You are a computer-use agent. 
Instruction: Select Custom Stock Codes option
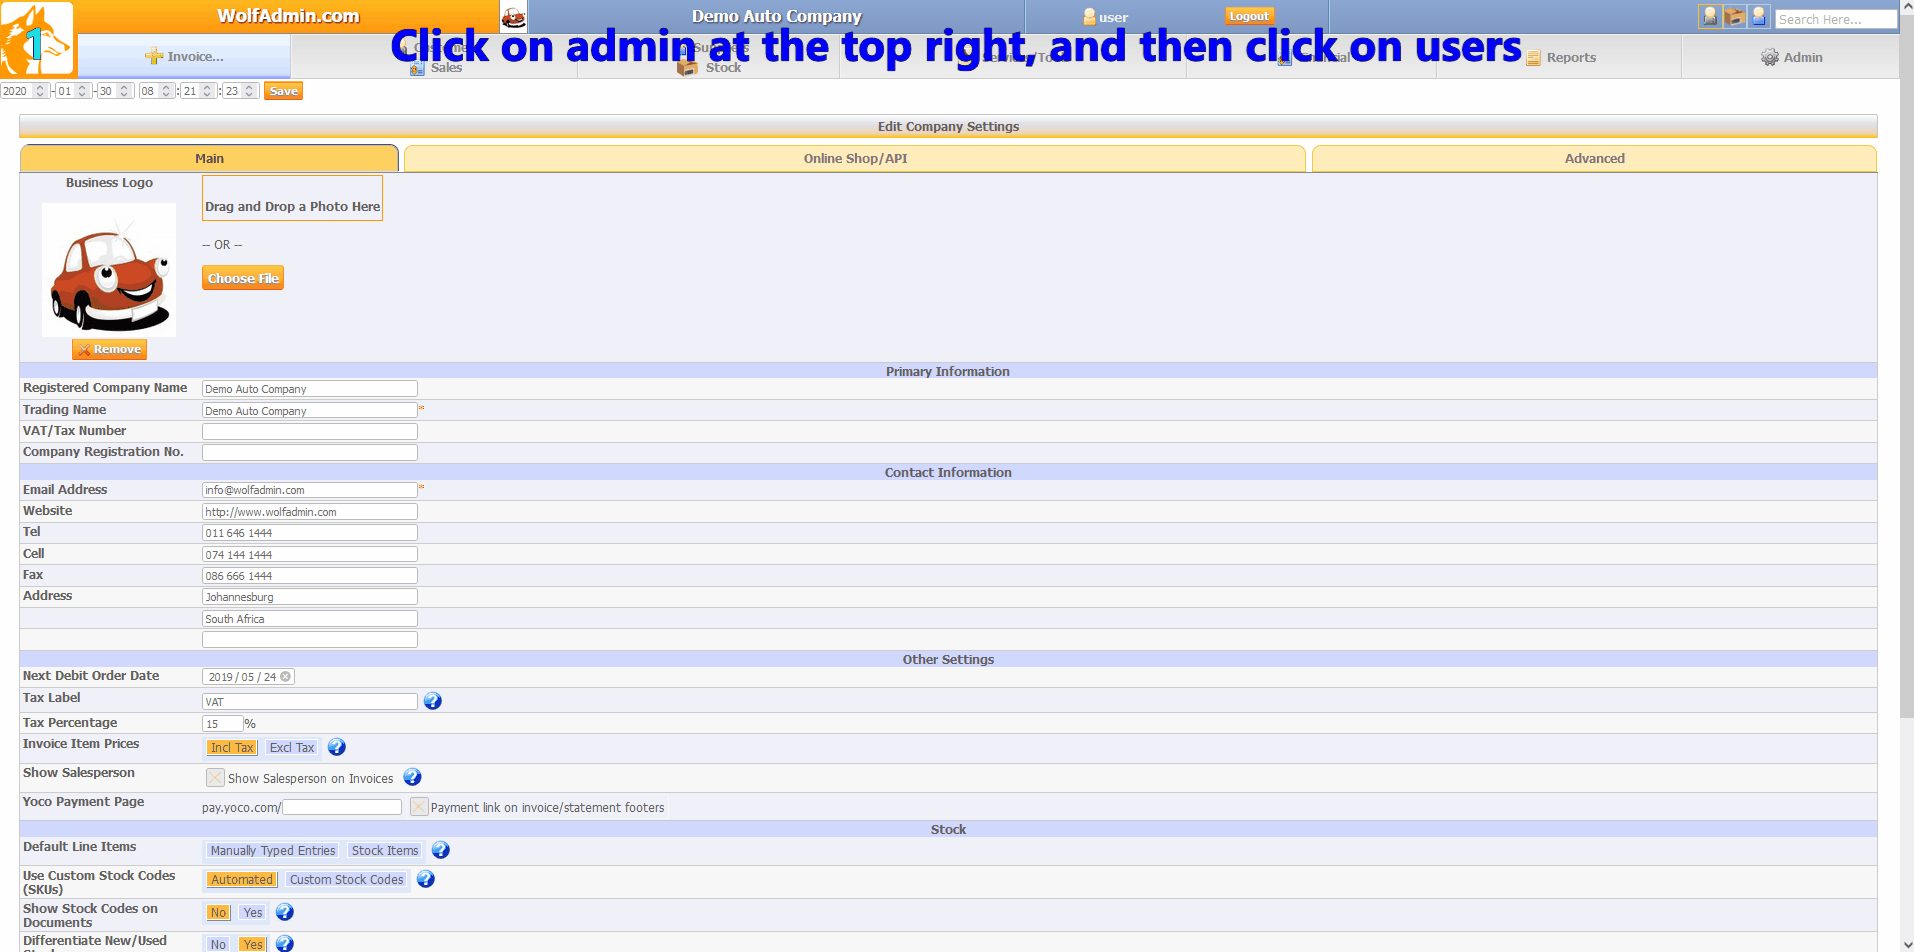click(347, 879)
